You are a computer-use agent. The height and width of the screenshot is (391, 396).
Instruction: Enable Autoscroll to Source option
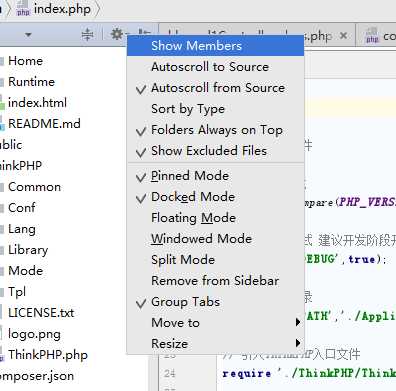point(215,67)
